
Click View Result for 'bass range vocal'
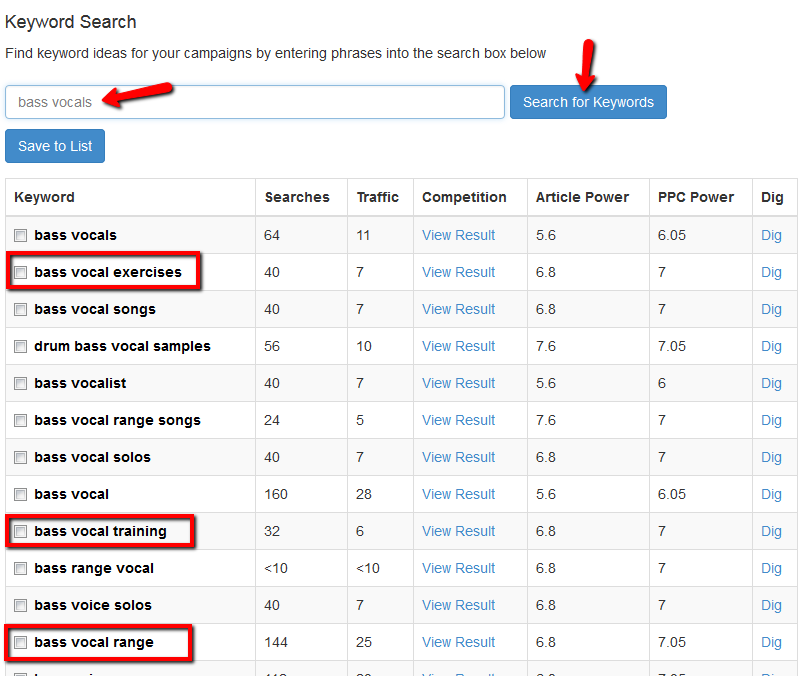click(x=458, y=568)
